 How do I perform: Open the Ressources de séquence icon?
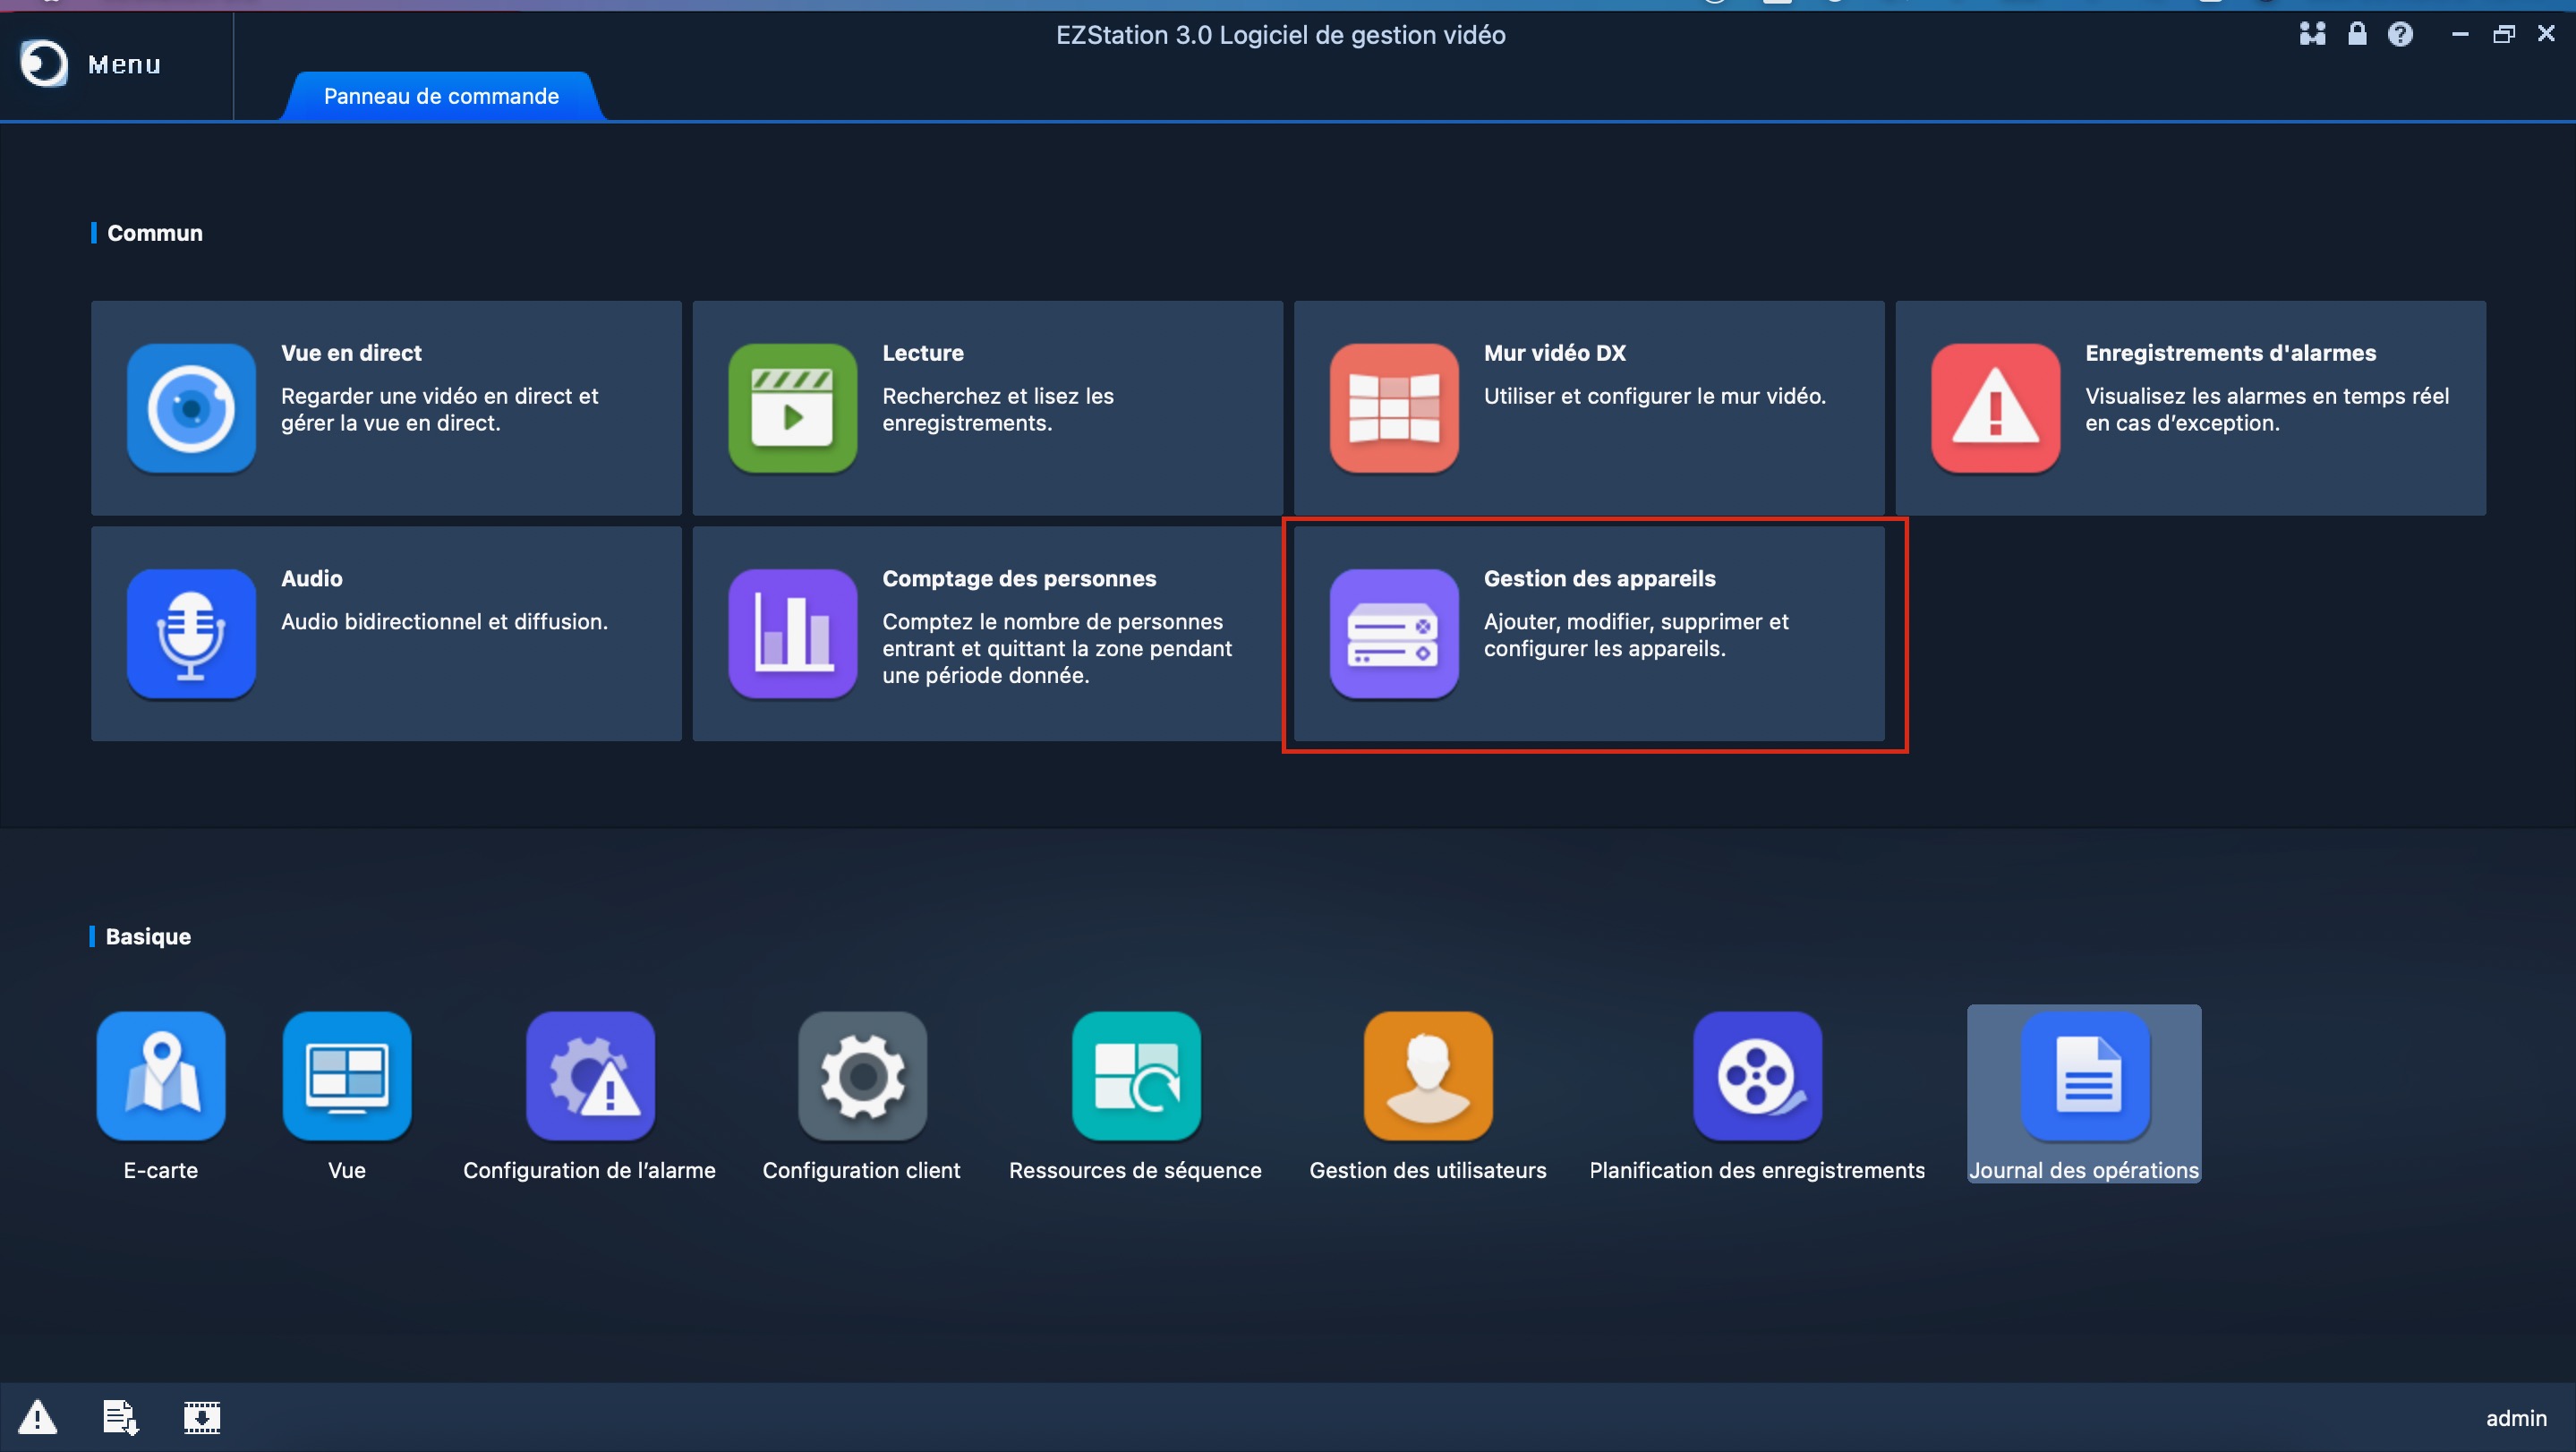tap(1136, 1076)
